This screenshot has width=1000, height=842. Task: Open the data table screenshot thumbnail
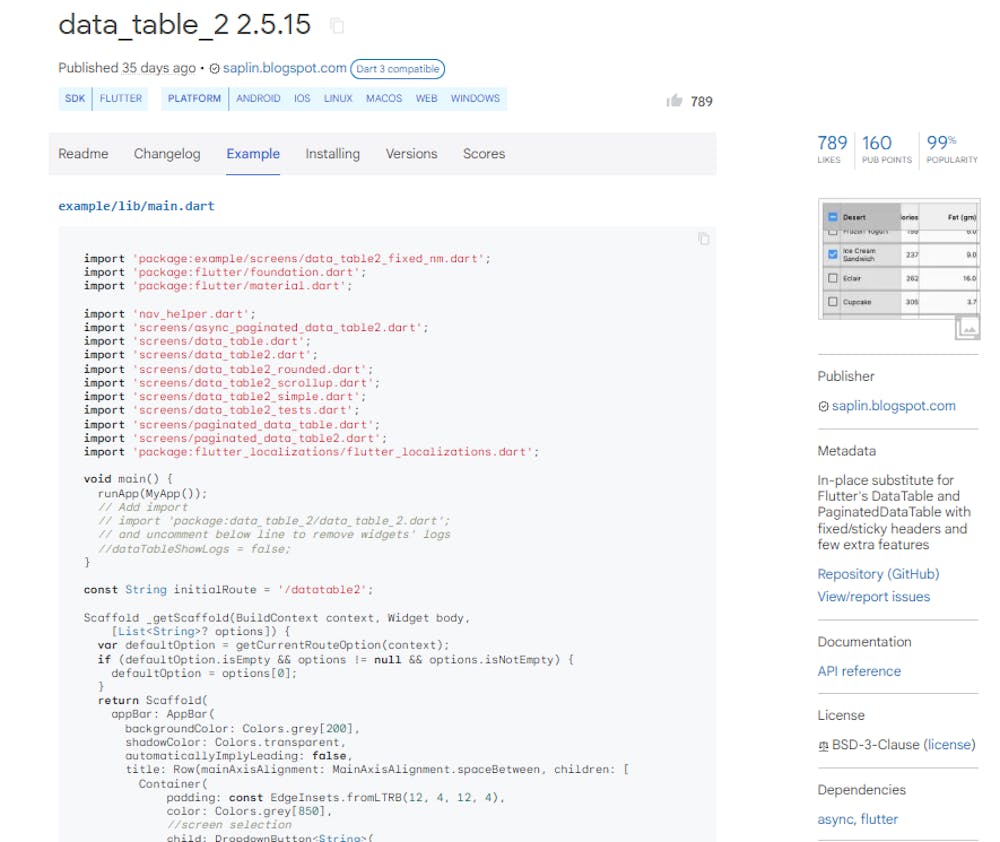click(x=899, y=258)
